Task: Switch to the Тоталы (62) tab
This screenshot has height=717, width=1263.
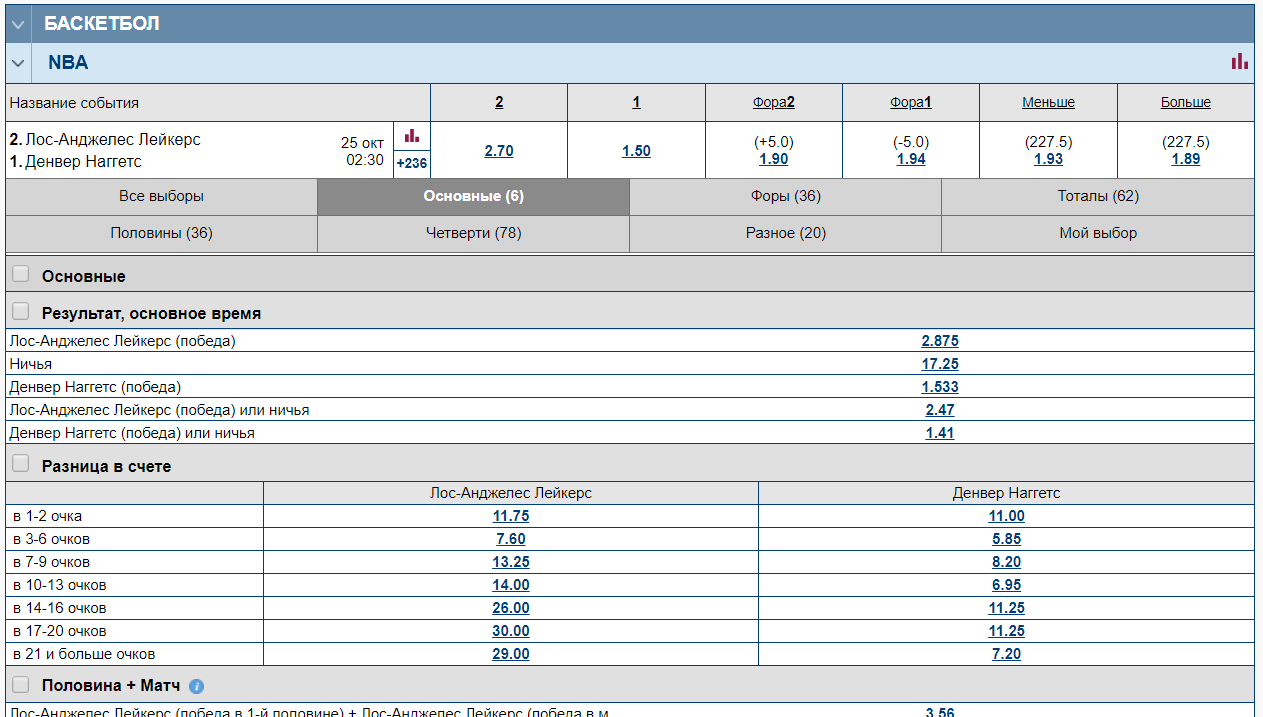Action: [x=1098, y=196]
